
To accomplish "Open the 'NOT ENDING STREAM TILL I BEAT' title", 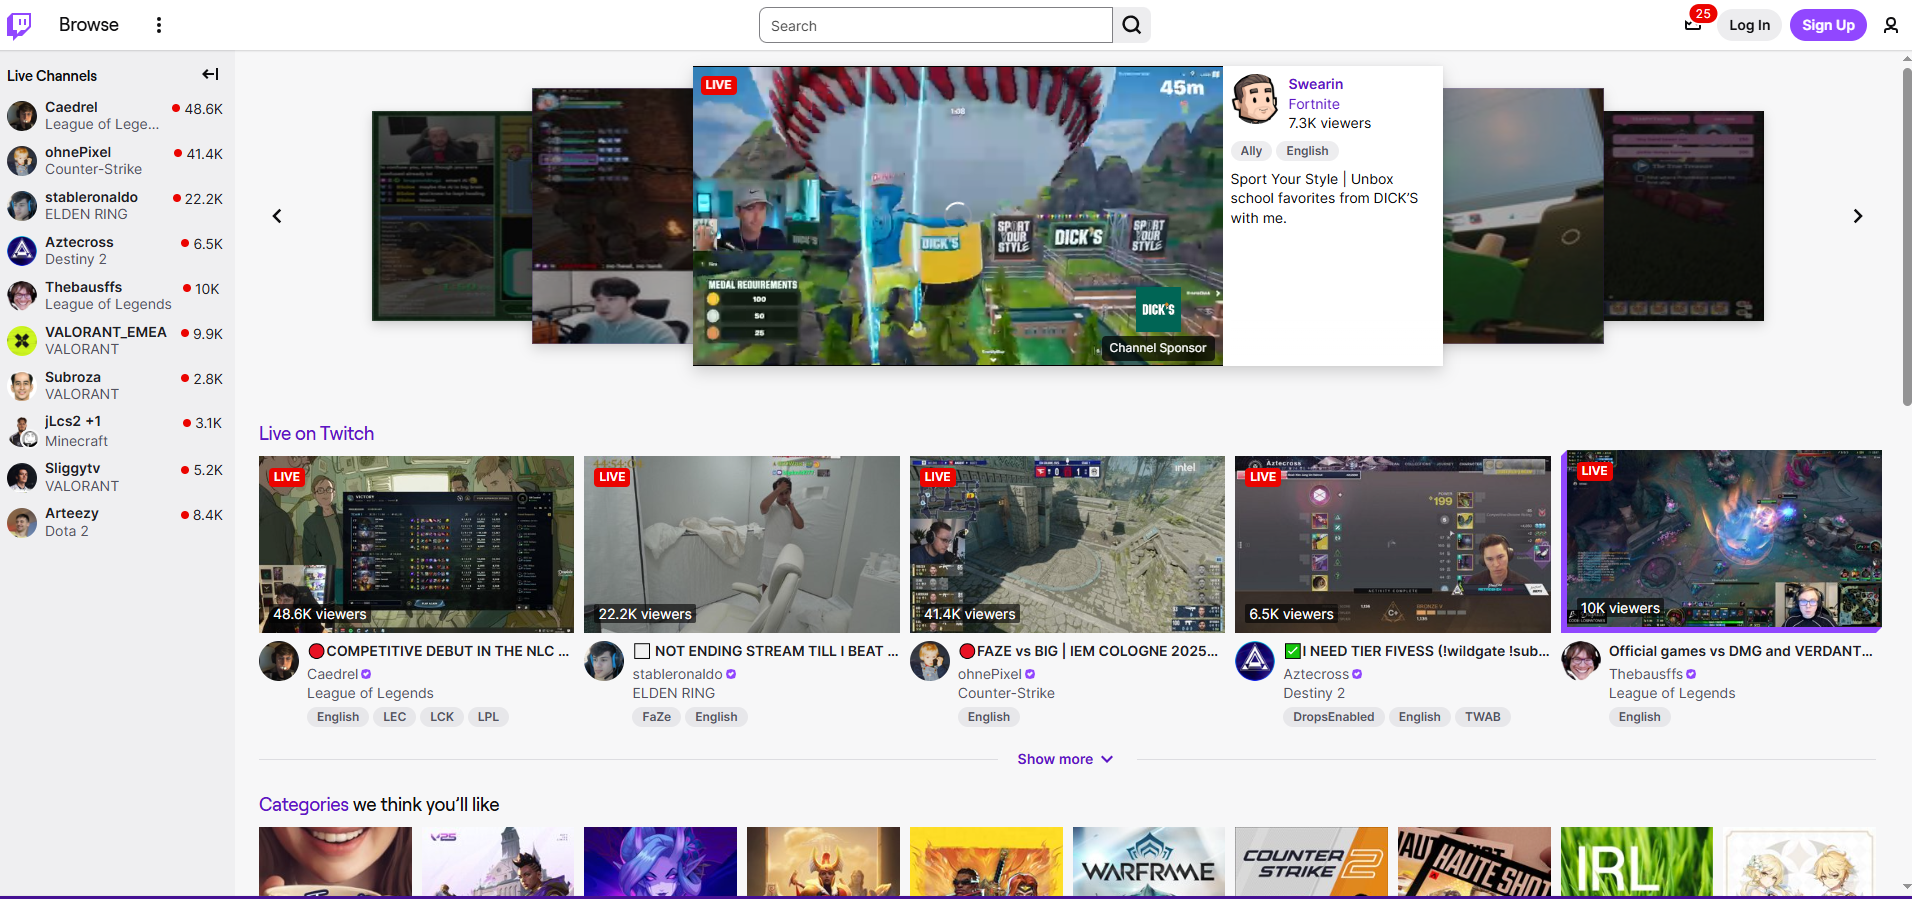I will [766, 651].
